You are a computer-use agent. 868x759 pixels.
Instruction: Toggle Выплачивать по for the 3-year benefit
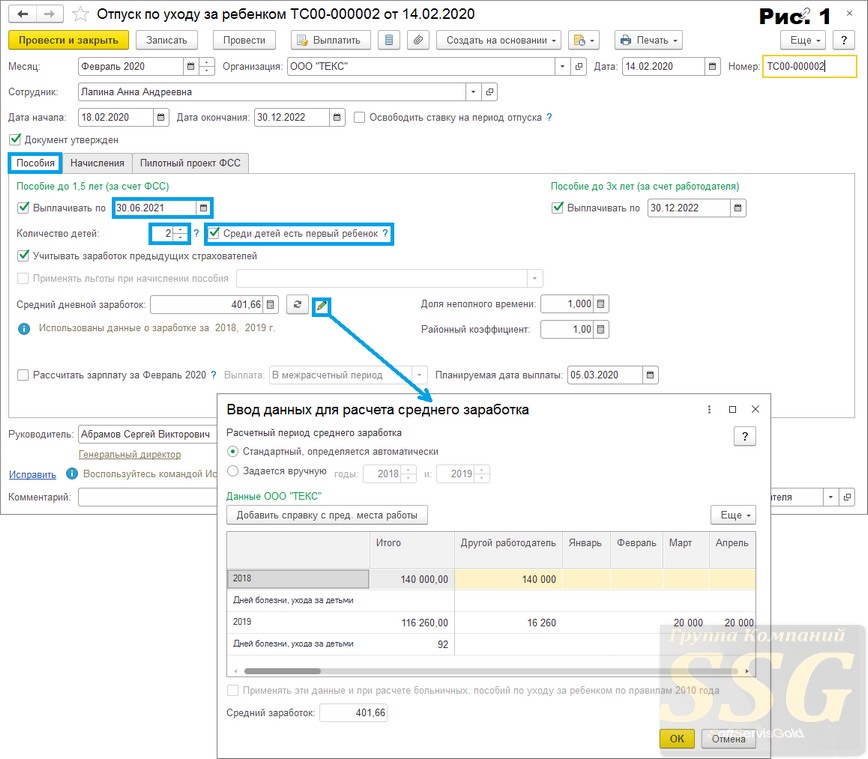[557, 208]
